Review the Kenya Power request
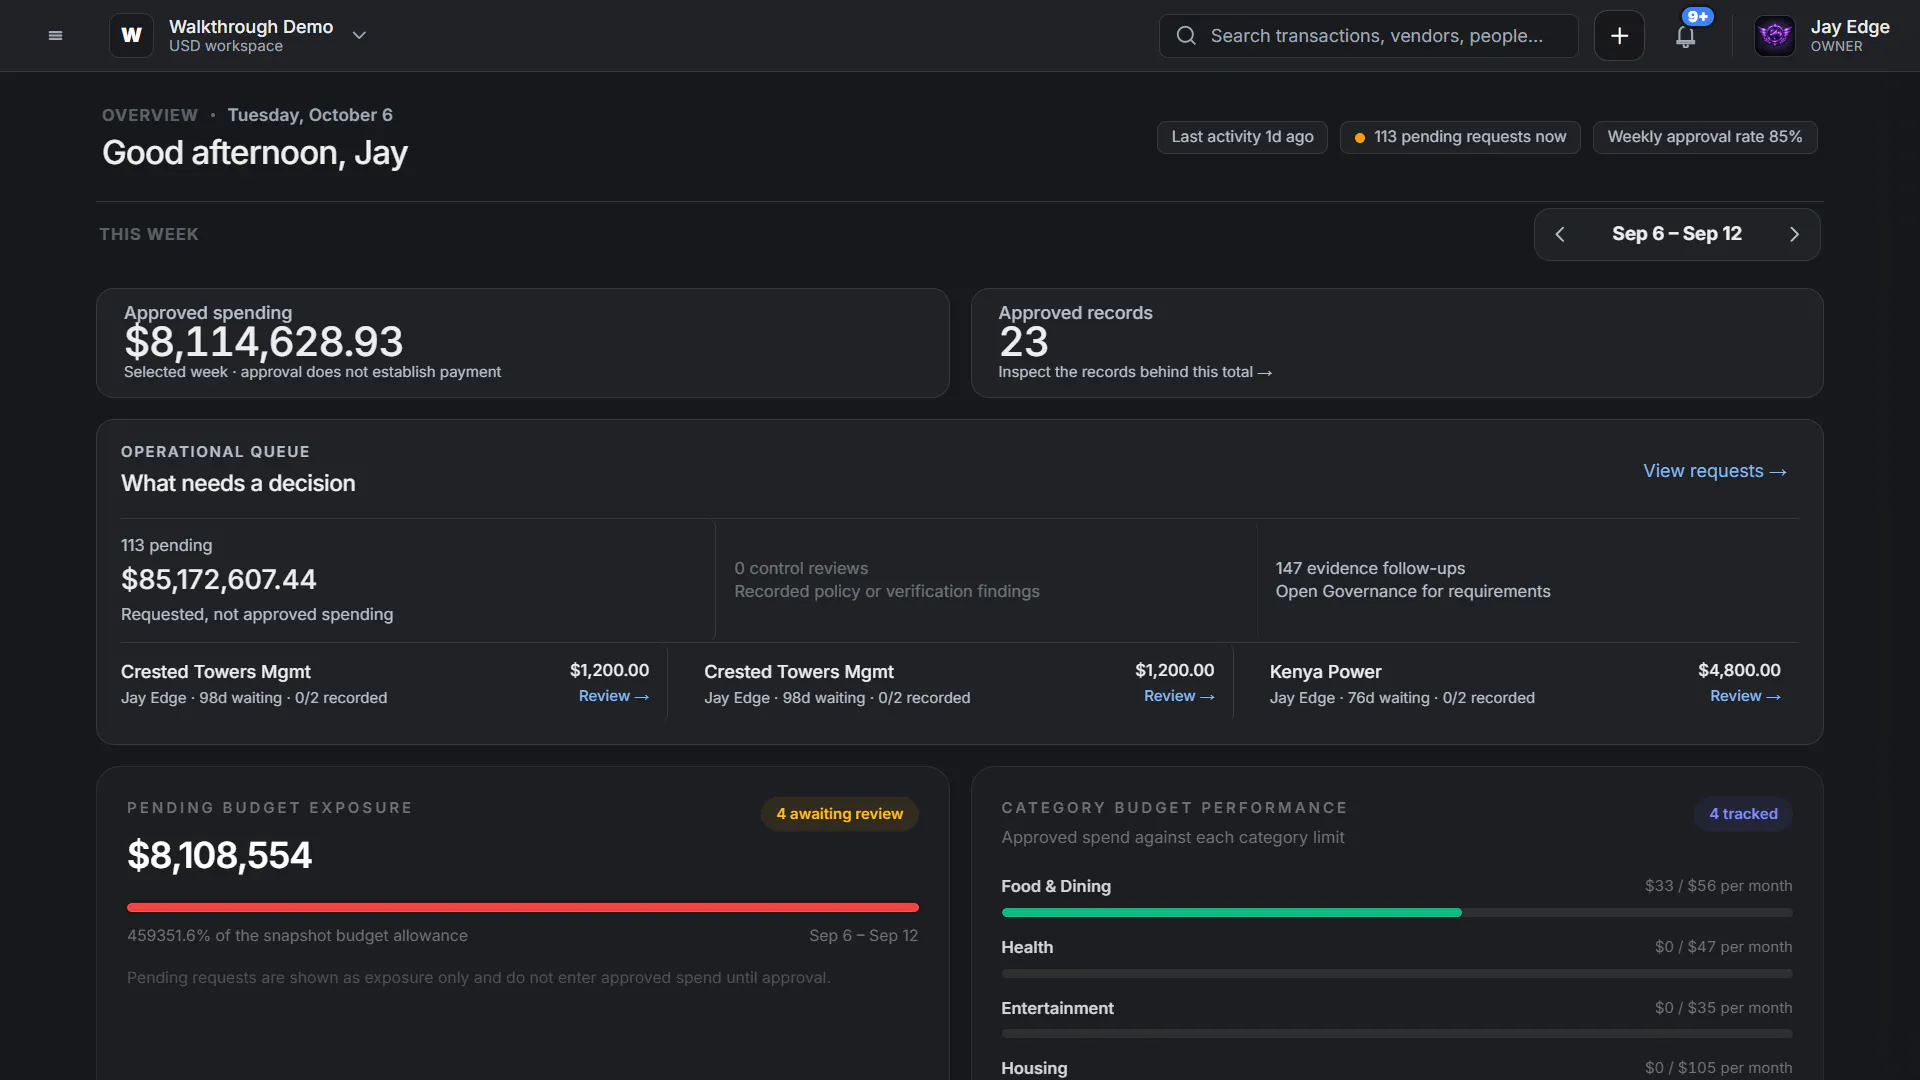 [1745, 696]
